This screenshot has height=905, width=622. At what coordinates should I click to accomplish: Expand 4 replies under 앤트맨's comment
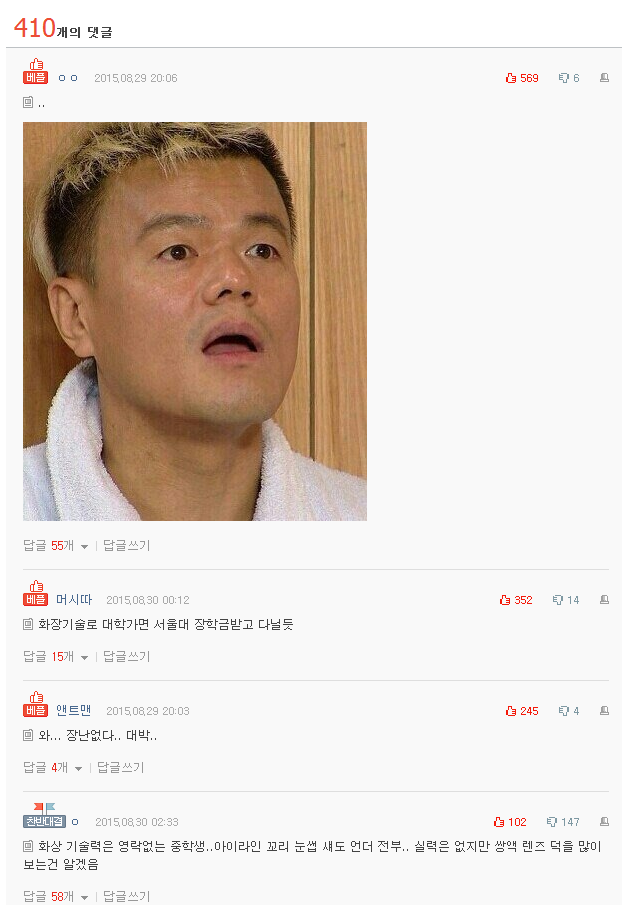click(x=53, y=767)
